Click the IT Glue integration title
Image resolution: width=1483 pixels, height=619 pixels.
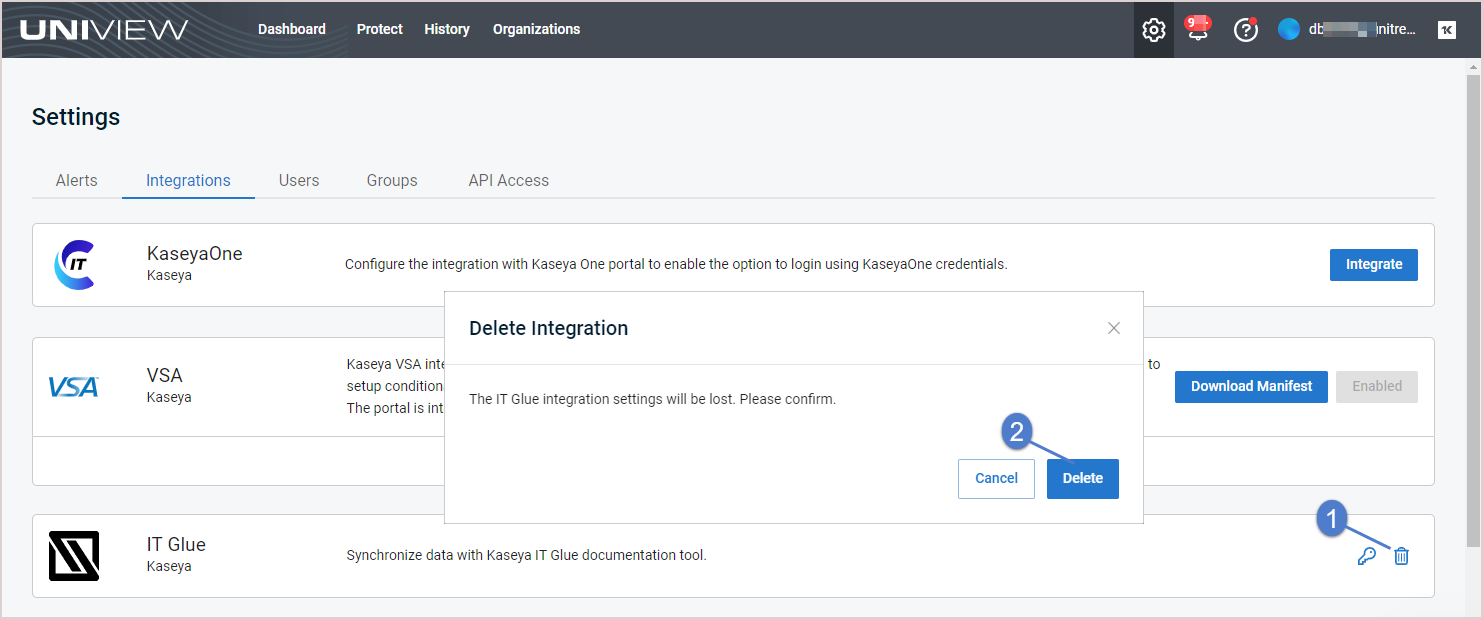click(x=176, y=545)
